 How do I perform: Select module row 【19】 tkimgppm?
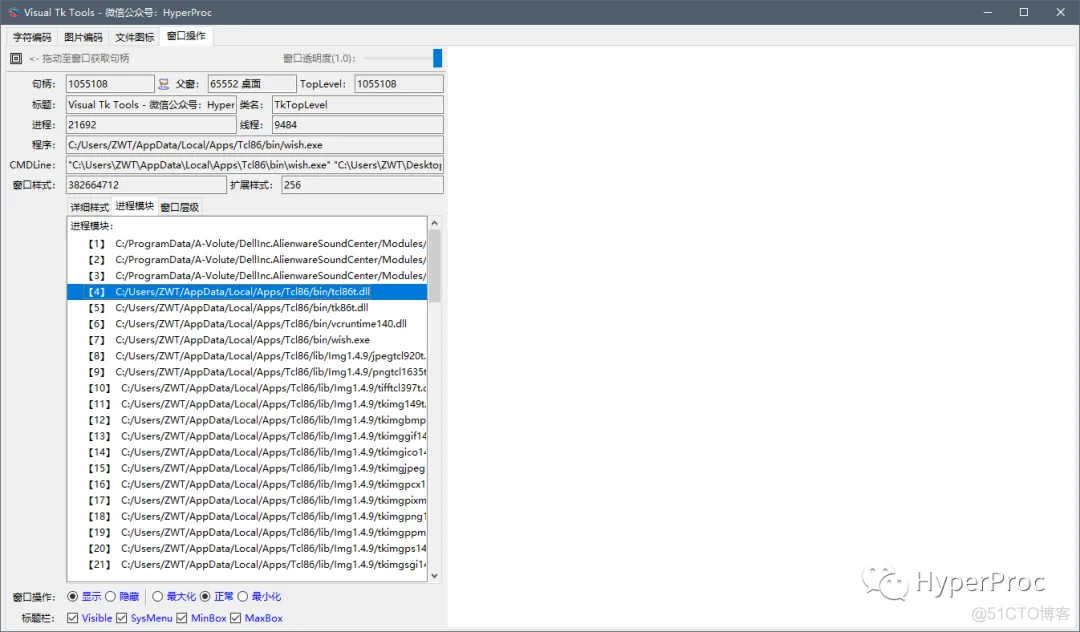pos(247,532)
